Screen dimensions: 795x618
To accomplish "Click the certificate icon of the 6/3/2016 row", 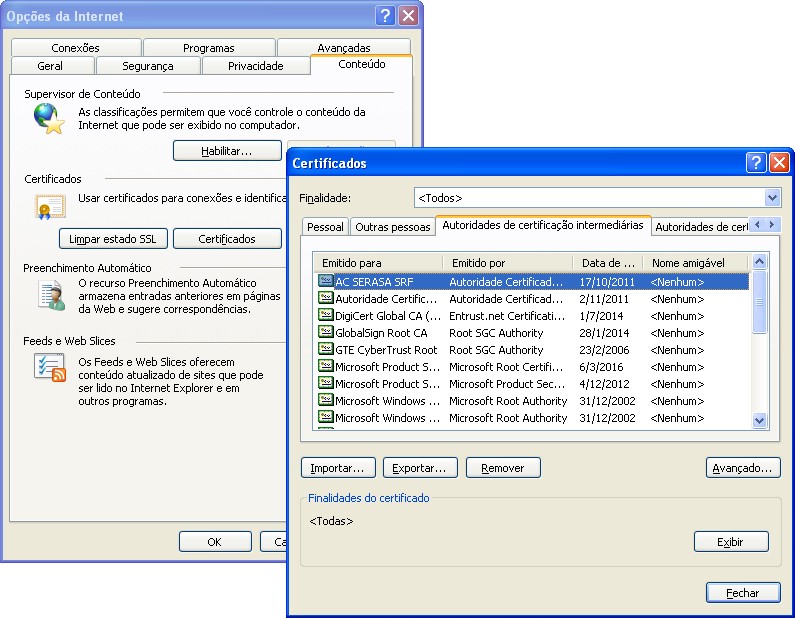I will [x=325, y=366].
